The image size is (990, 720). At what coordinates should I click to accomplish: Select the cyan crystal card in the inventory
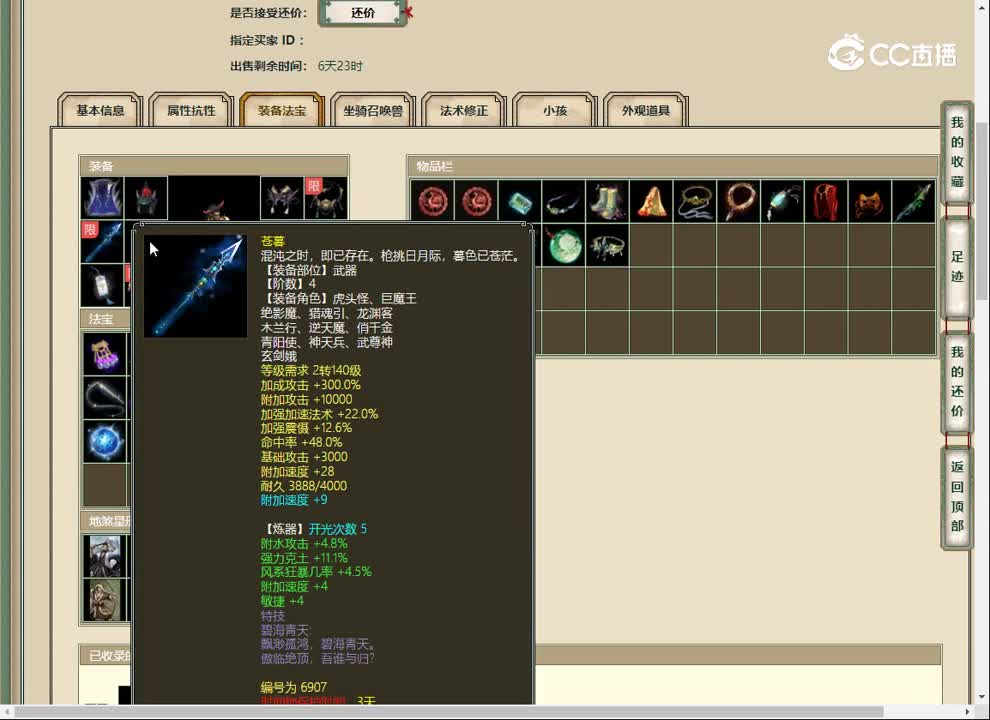point(520,201)
